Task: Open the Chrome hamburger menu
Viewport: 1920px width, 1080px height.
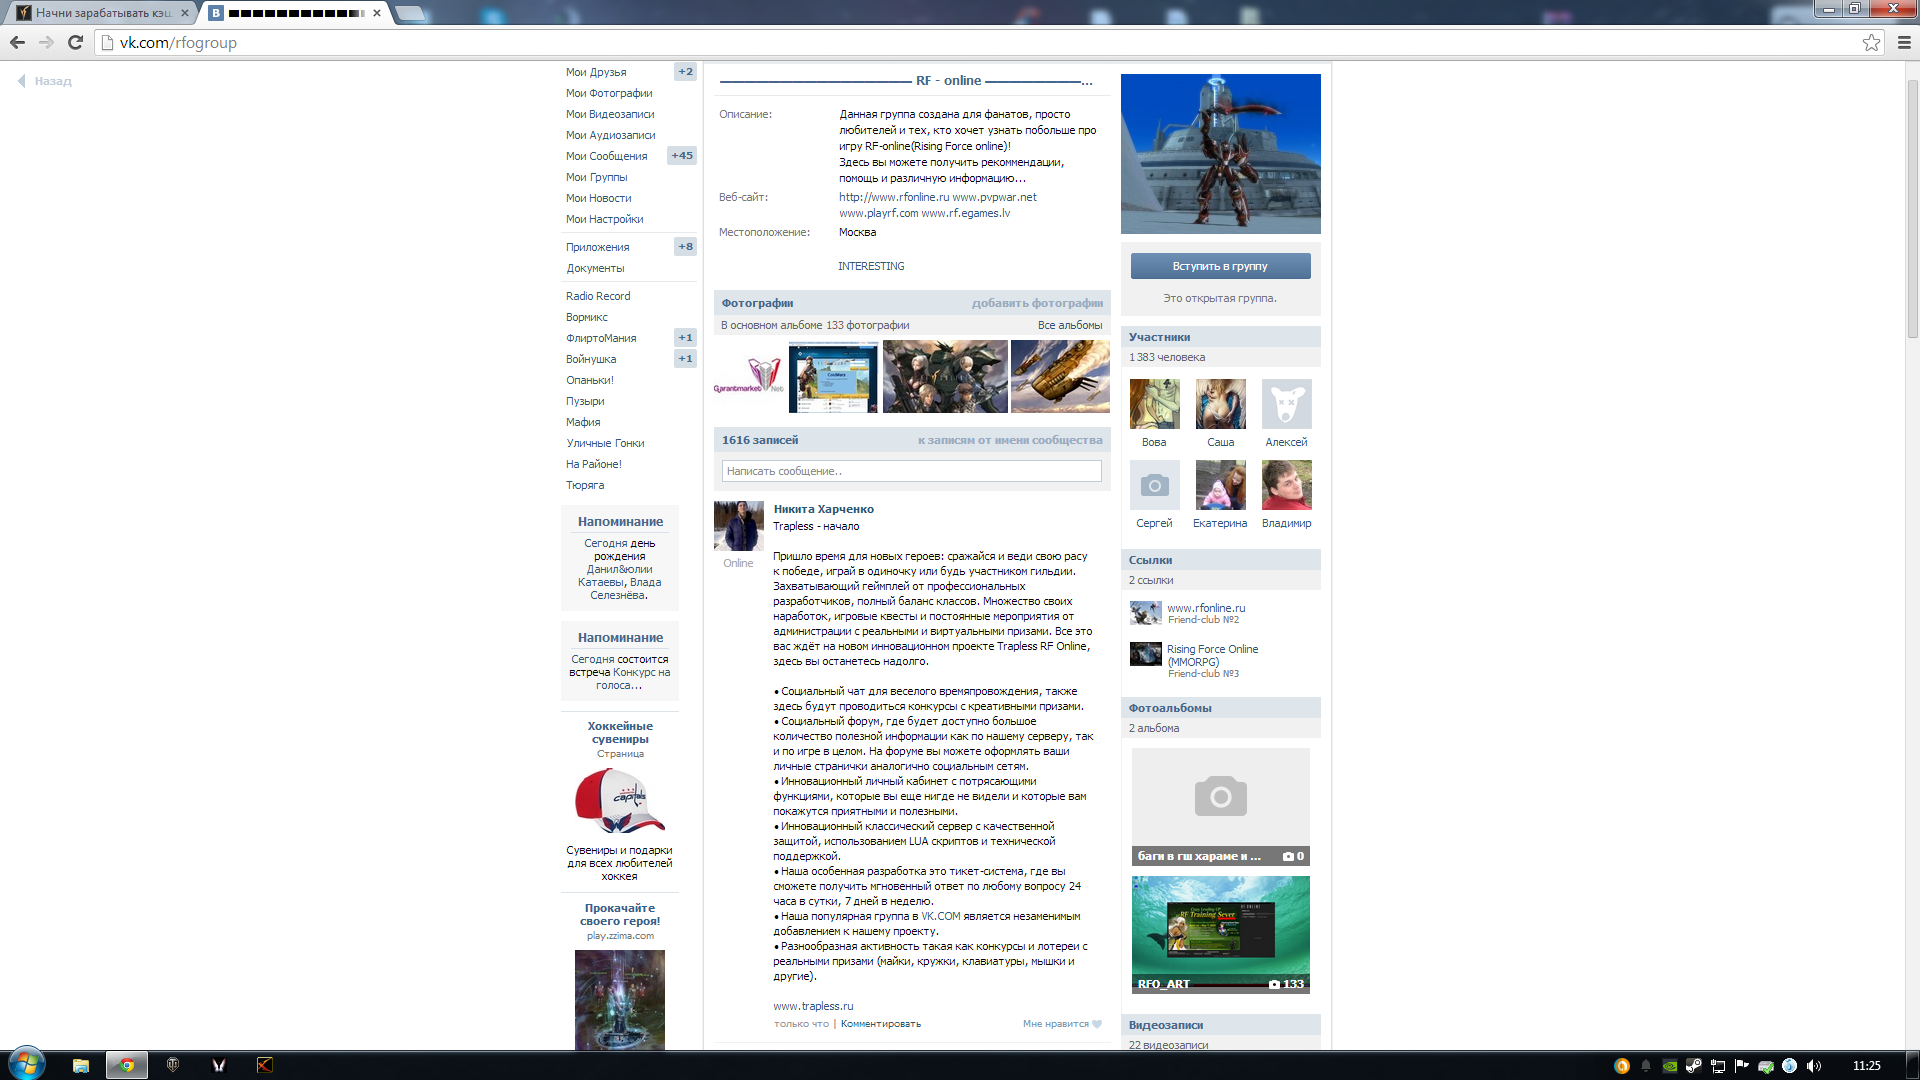Action: coord(1904,42)
